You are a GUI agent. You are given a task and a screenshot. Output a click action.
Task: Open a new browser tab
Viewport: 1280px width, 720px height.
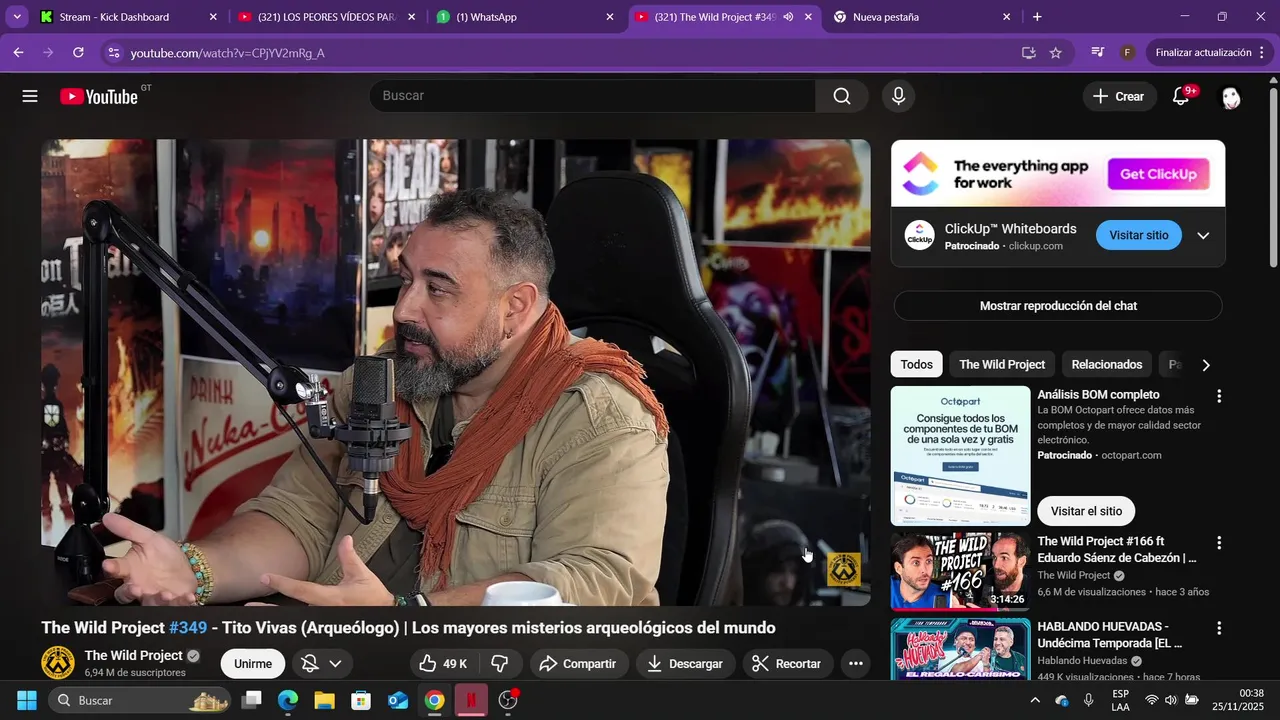click(x=1037, y=17)
